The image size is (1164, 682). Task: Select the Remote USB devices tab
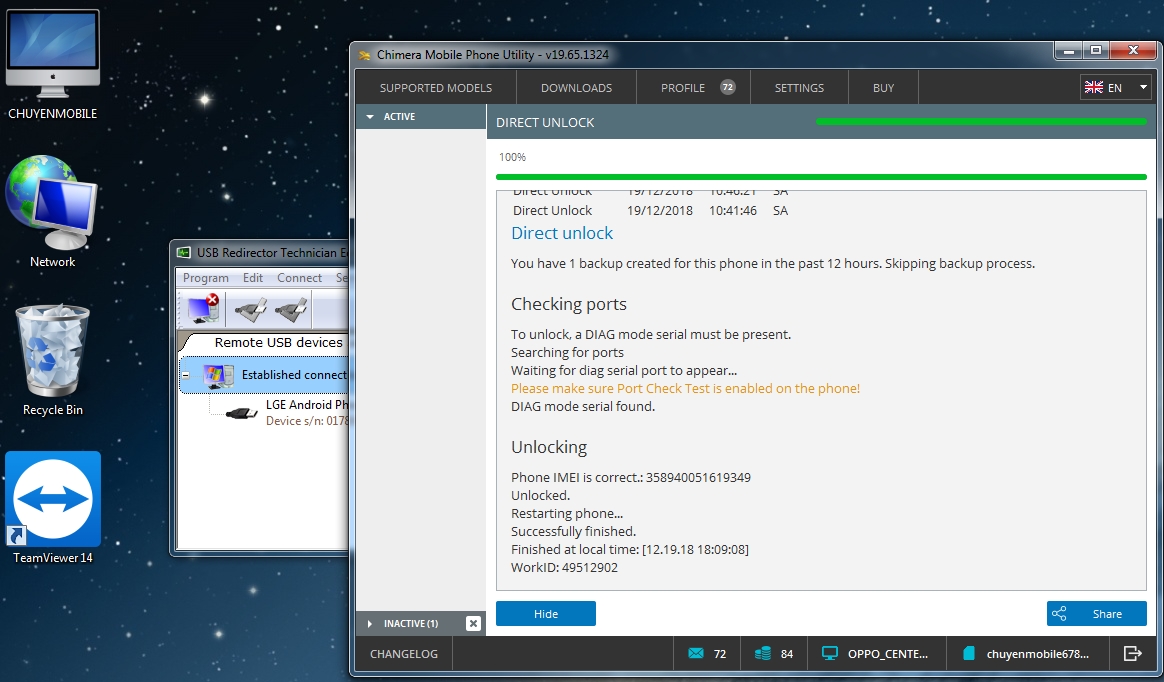pyautogui.click(x=278, y=342)
